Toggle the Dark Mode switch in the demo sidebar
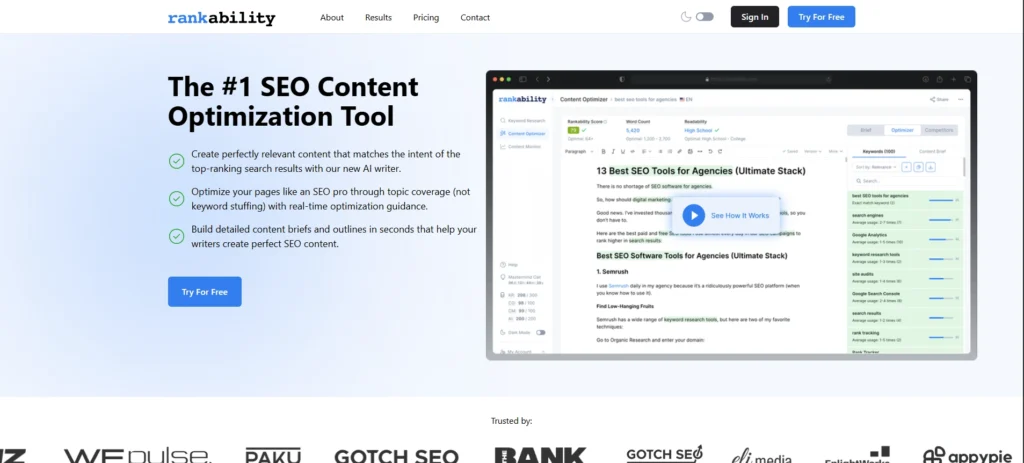Viewport: 1024px width, 463px height. click(x=541, y=332)
